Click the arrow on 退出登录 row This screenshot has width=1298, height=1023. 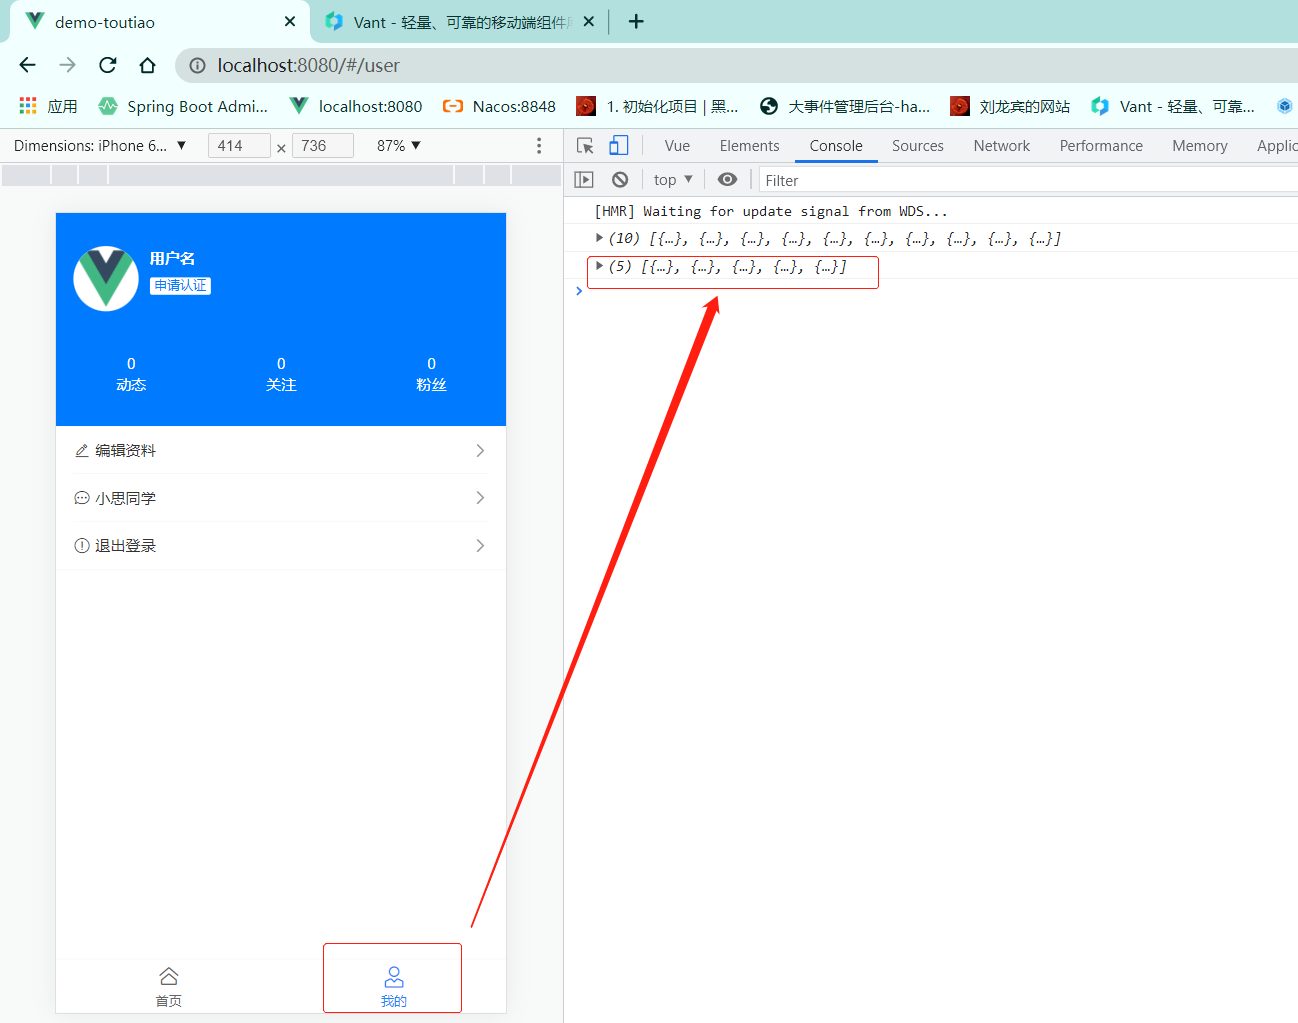[481, 546]
